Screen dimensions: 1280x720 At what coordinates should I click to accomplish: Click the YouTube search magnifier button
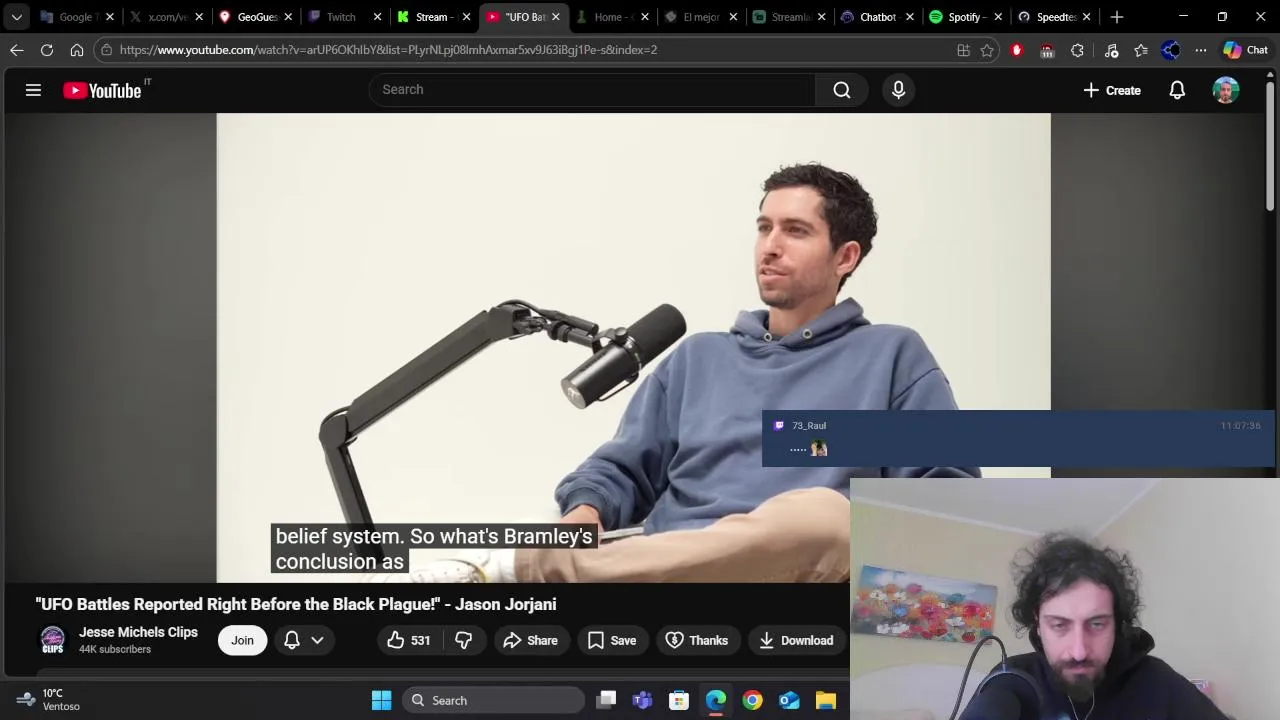tap(842, 90)
